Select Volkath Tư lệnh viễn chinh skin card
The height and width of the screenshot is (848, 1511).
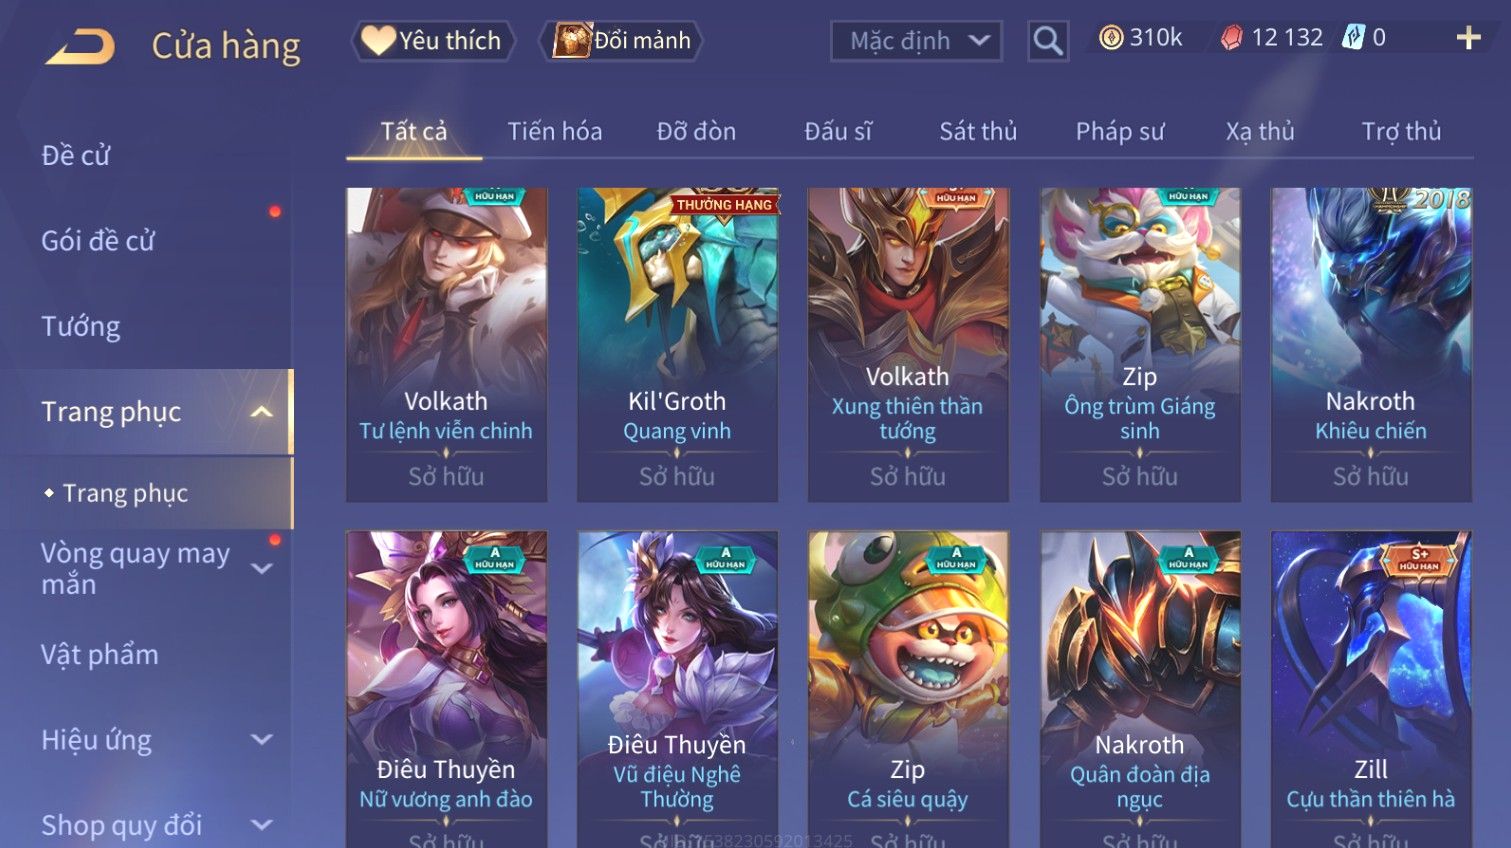446,345
